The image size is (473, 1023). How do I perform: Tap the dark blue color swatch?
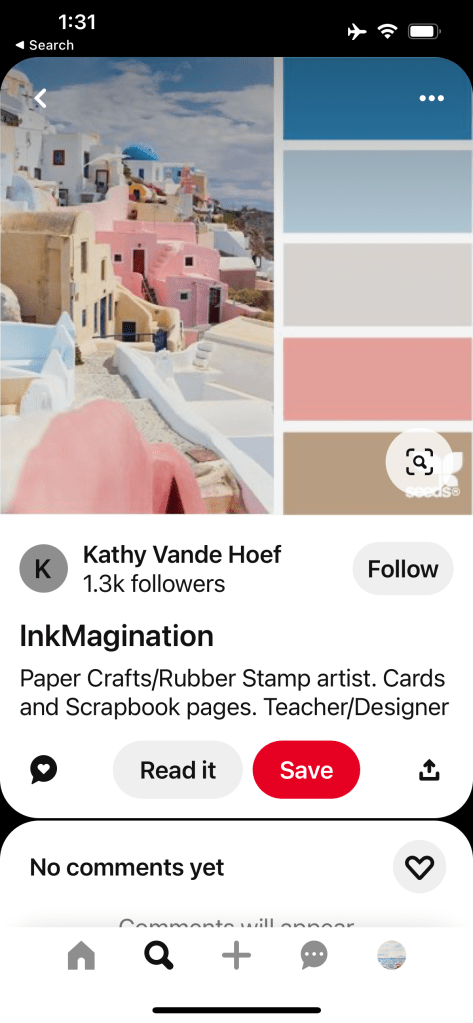click(x=378, y=99)
